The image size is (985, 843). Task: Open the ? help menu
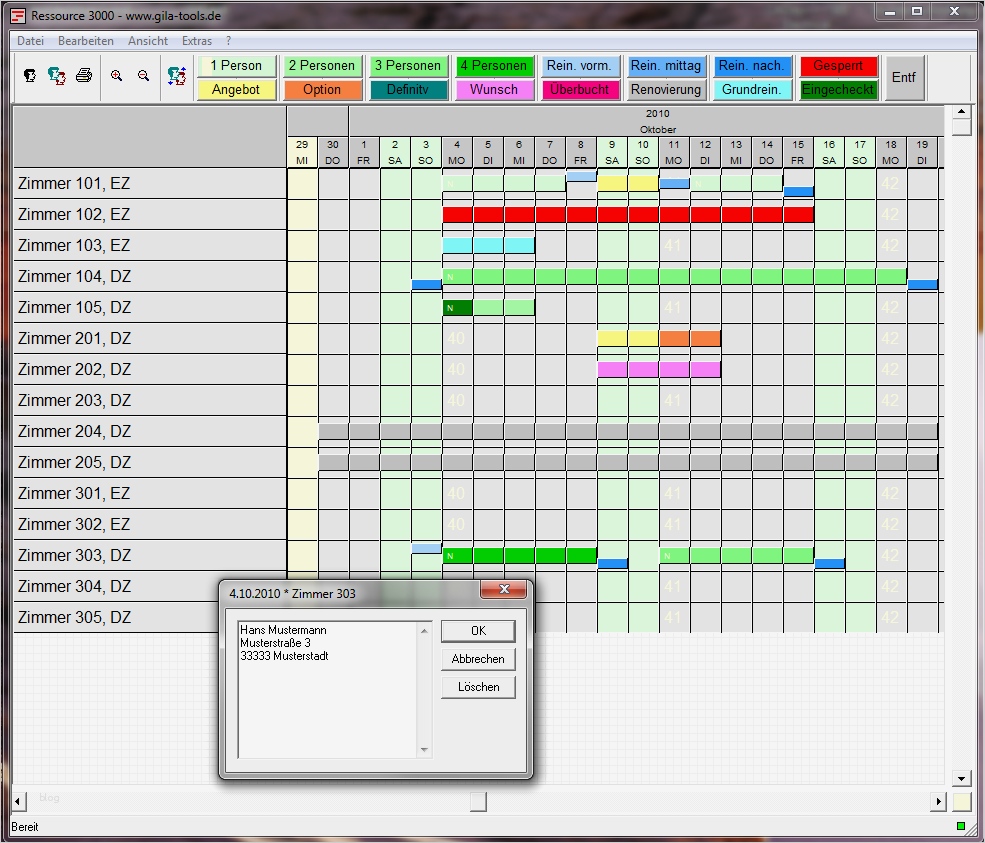click(228, 41)
